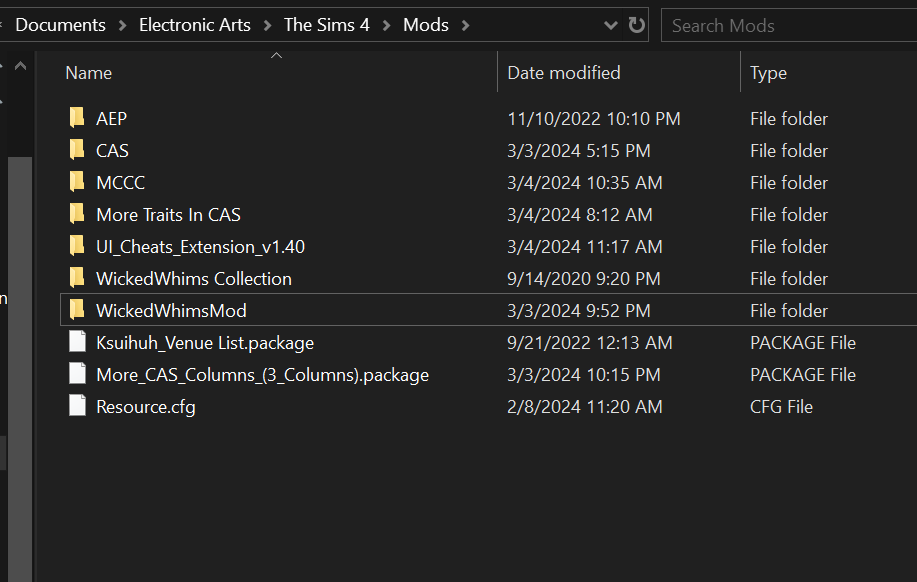
Task: Select the More Traits In CAS folder
Action: click(168, 214)
